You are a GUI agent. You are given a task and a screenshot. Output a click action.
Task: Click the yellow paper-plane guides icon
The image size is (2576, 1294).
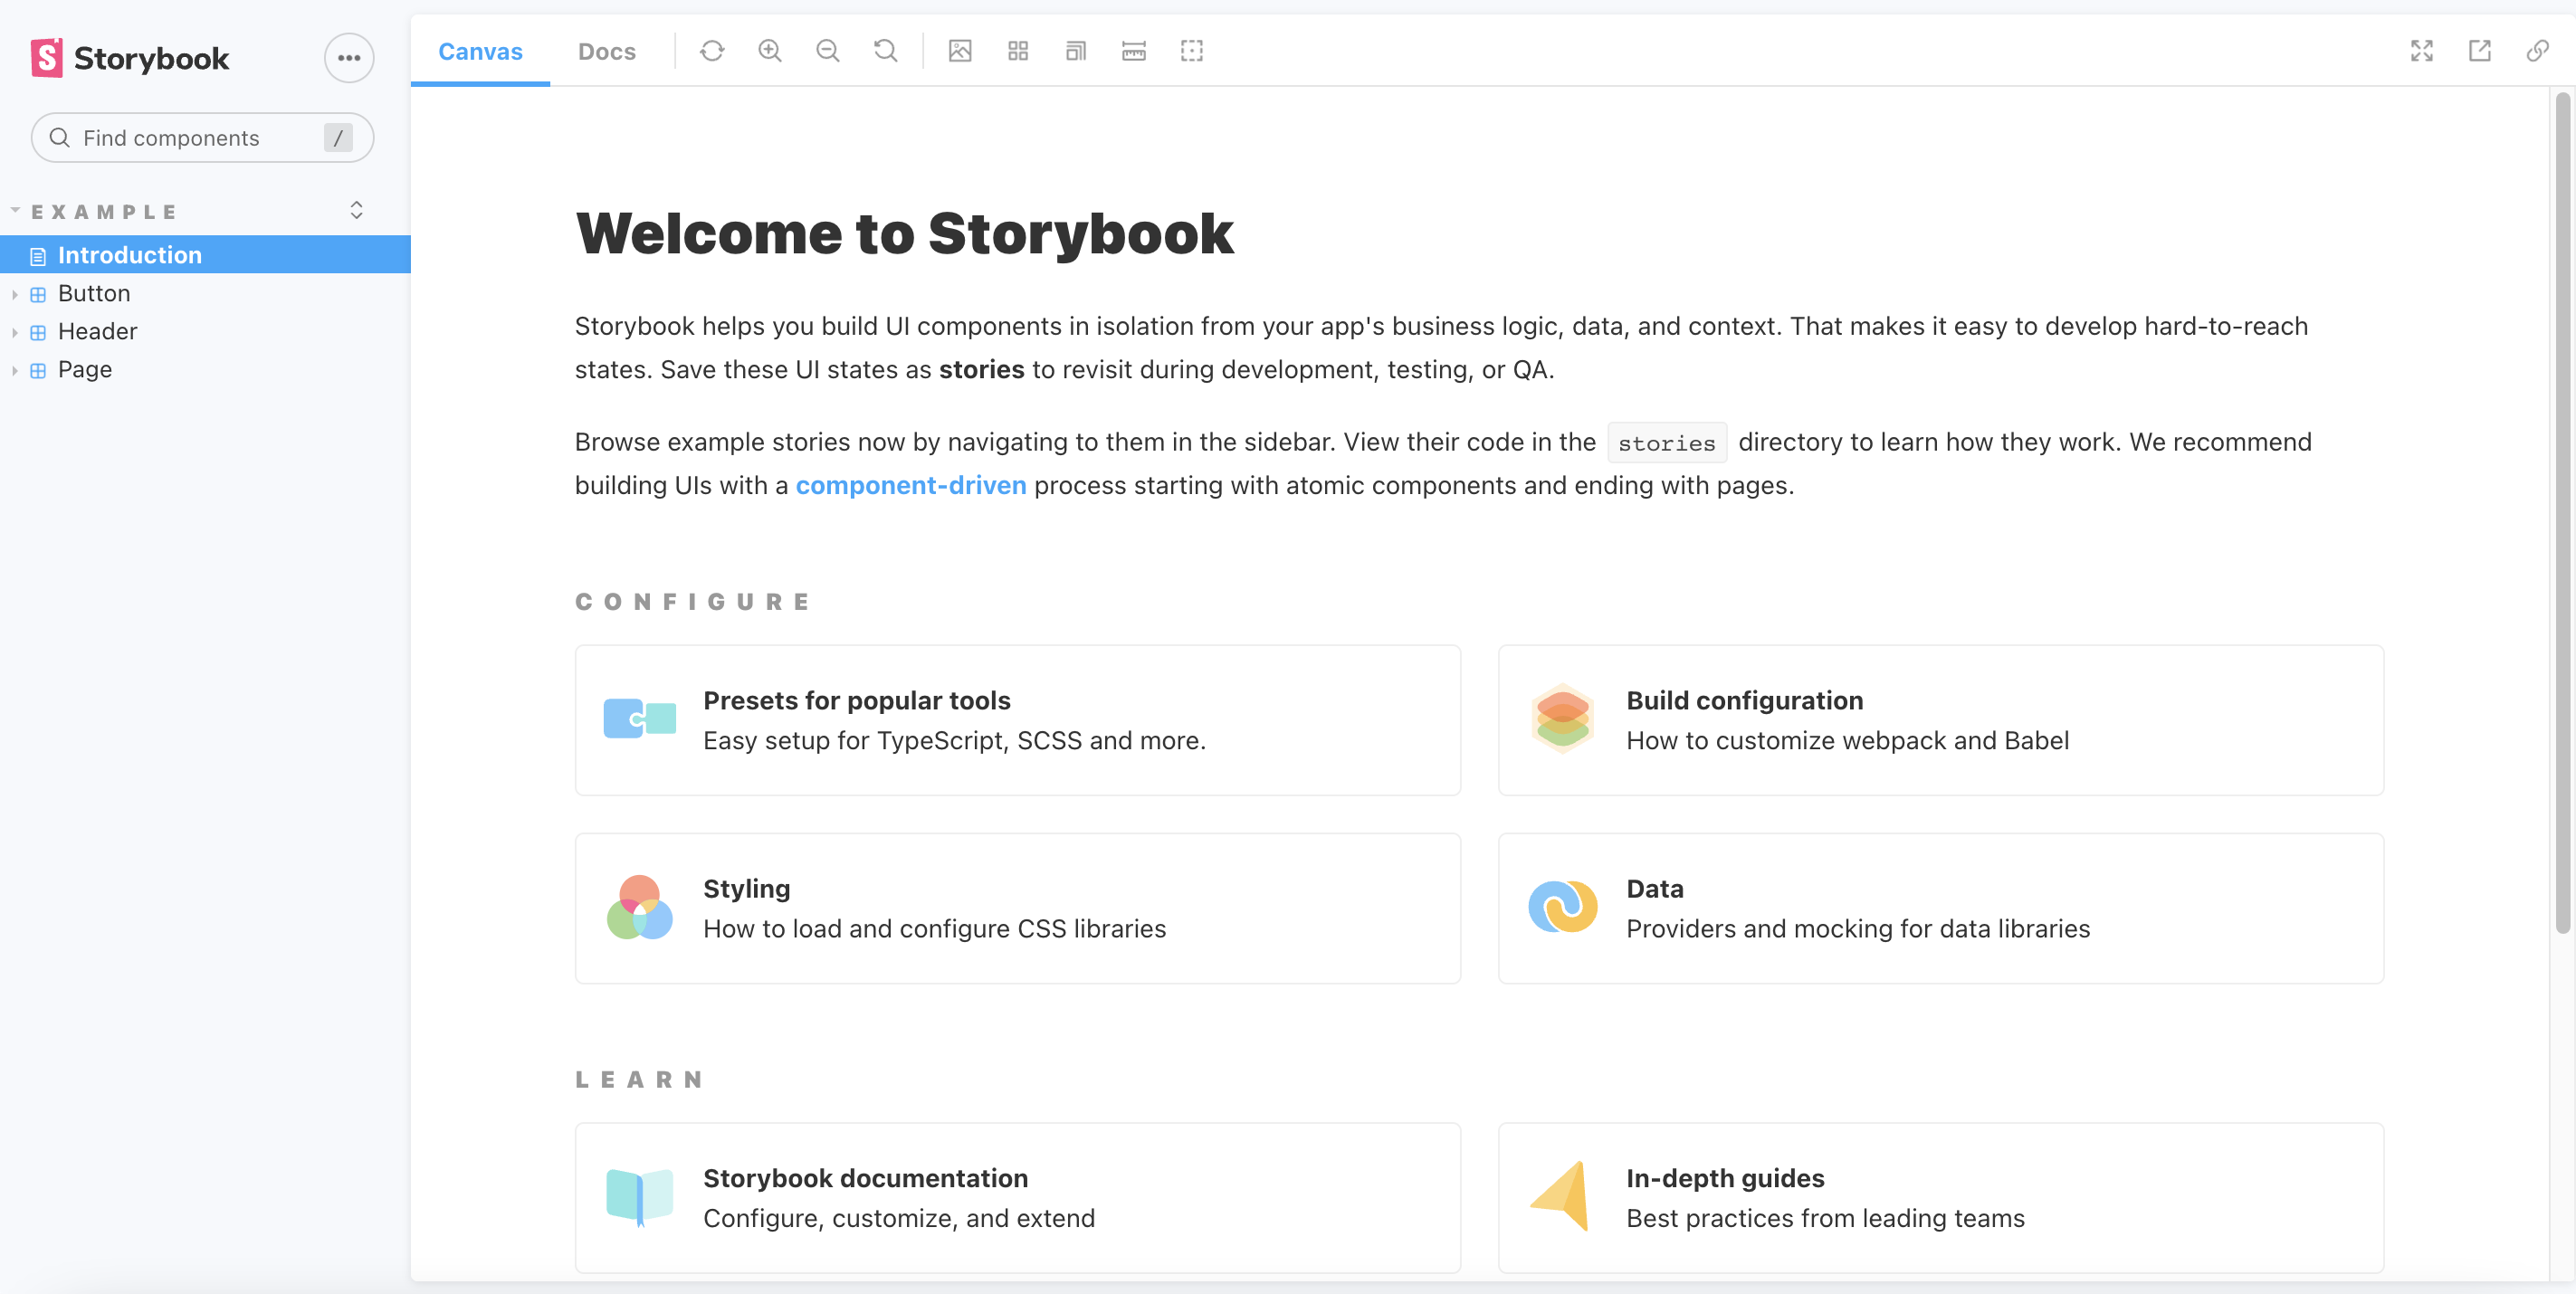click(x=1561, y=1195)
